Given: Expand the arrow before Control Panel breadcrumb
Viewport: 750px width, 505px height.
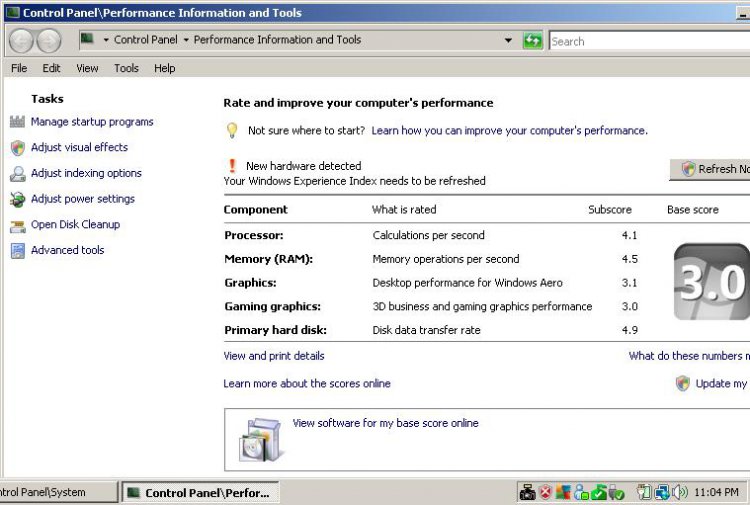Looking at the screenshot, I should coord(106,40).
